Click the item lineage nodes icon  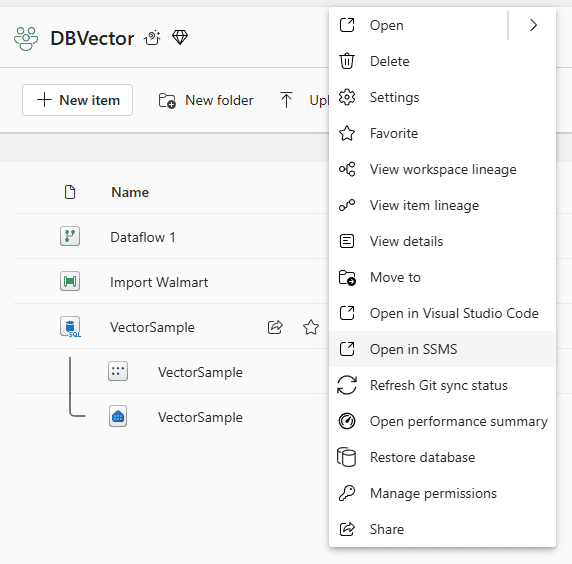pos(347,205)
